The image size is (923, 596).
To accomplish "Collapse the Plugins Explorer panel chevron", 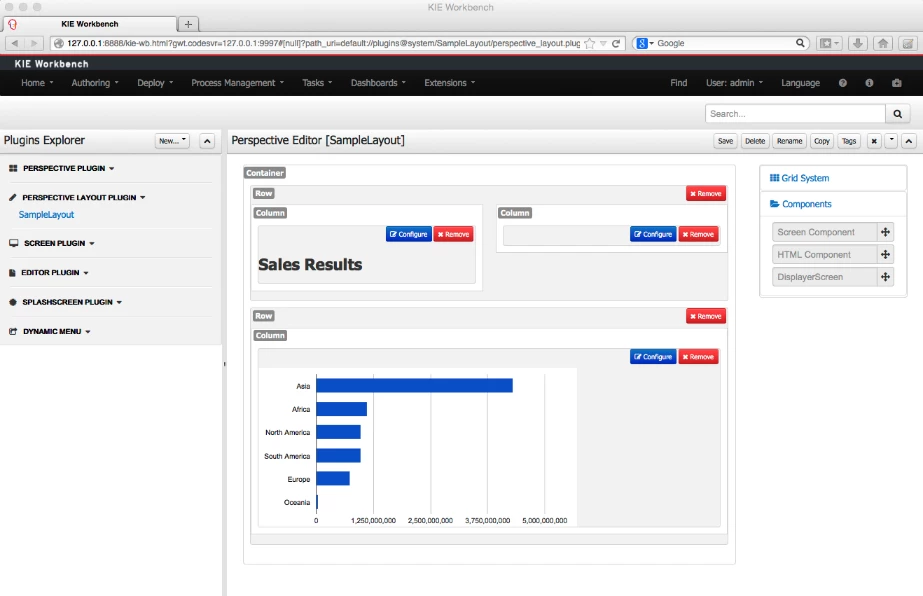I will point(207,141).
